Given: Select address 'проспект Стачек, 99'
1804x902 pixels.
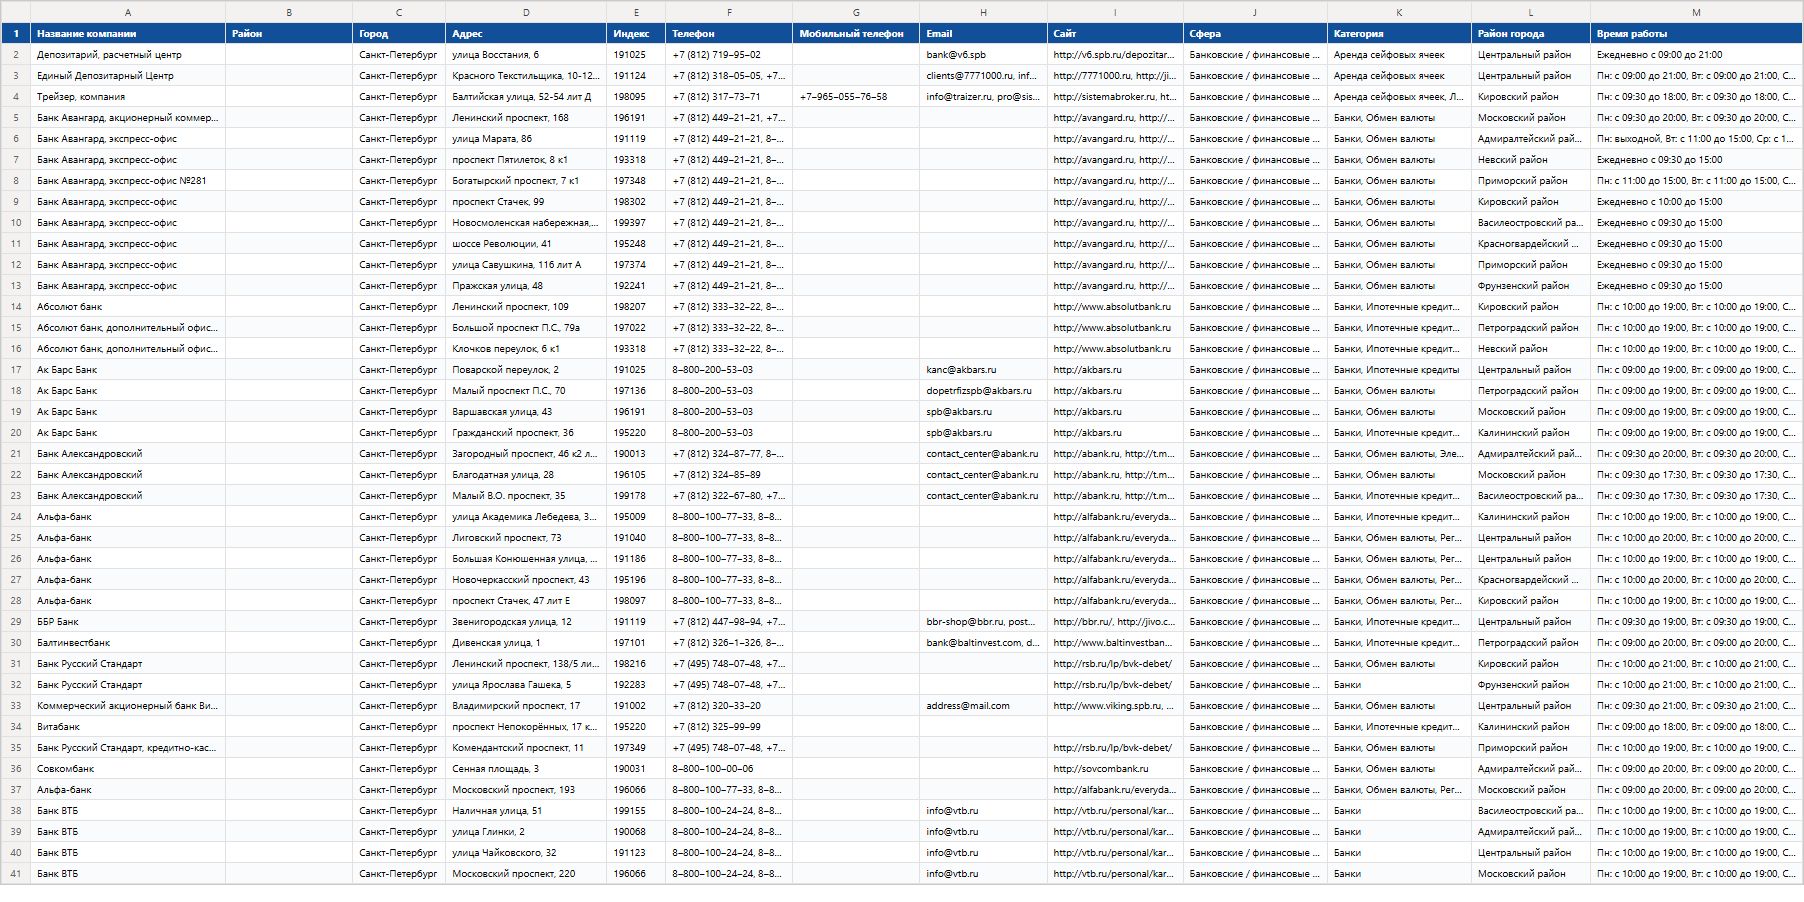Looking at the screenshot, I should point(526,201).
